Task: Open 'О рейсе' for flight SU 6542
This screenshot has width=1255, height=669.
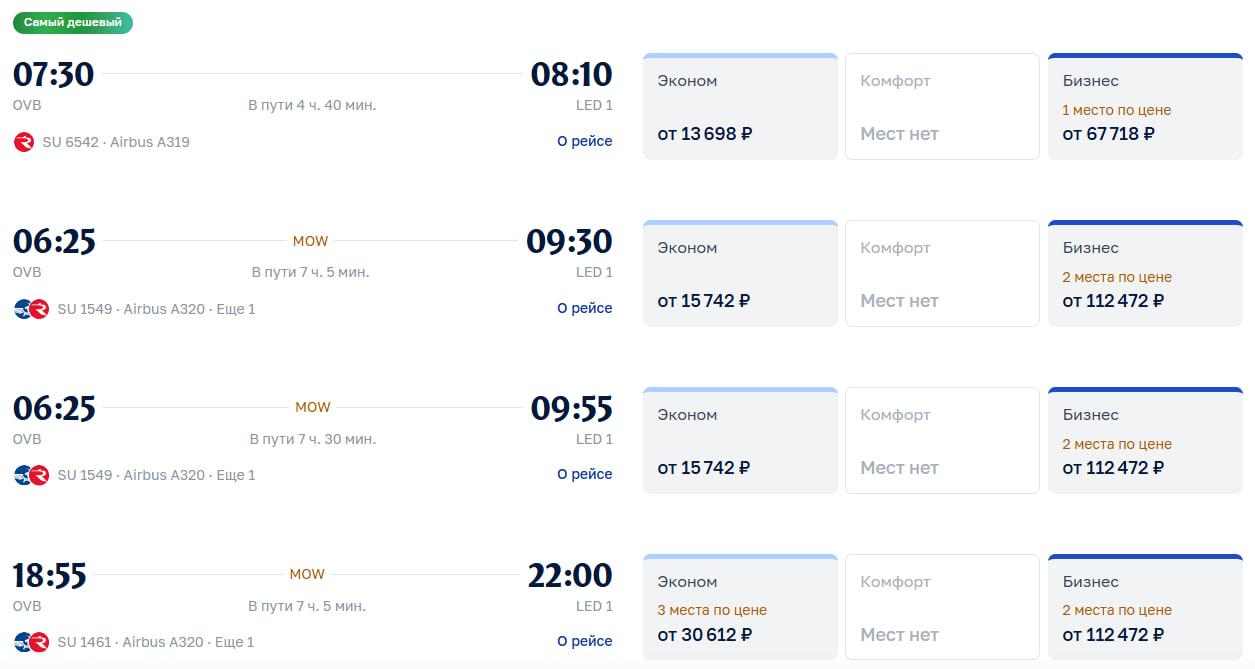Action: 584,142
